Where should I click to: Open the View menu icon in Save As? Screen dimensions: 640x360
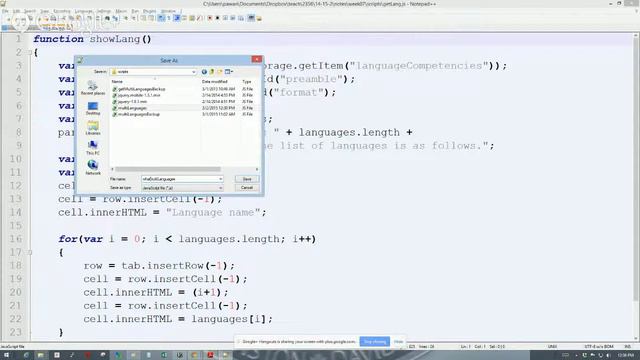coord(229,72)
